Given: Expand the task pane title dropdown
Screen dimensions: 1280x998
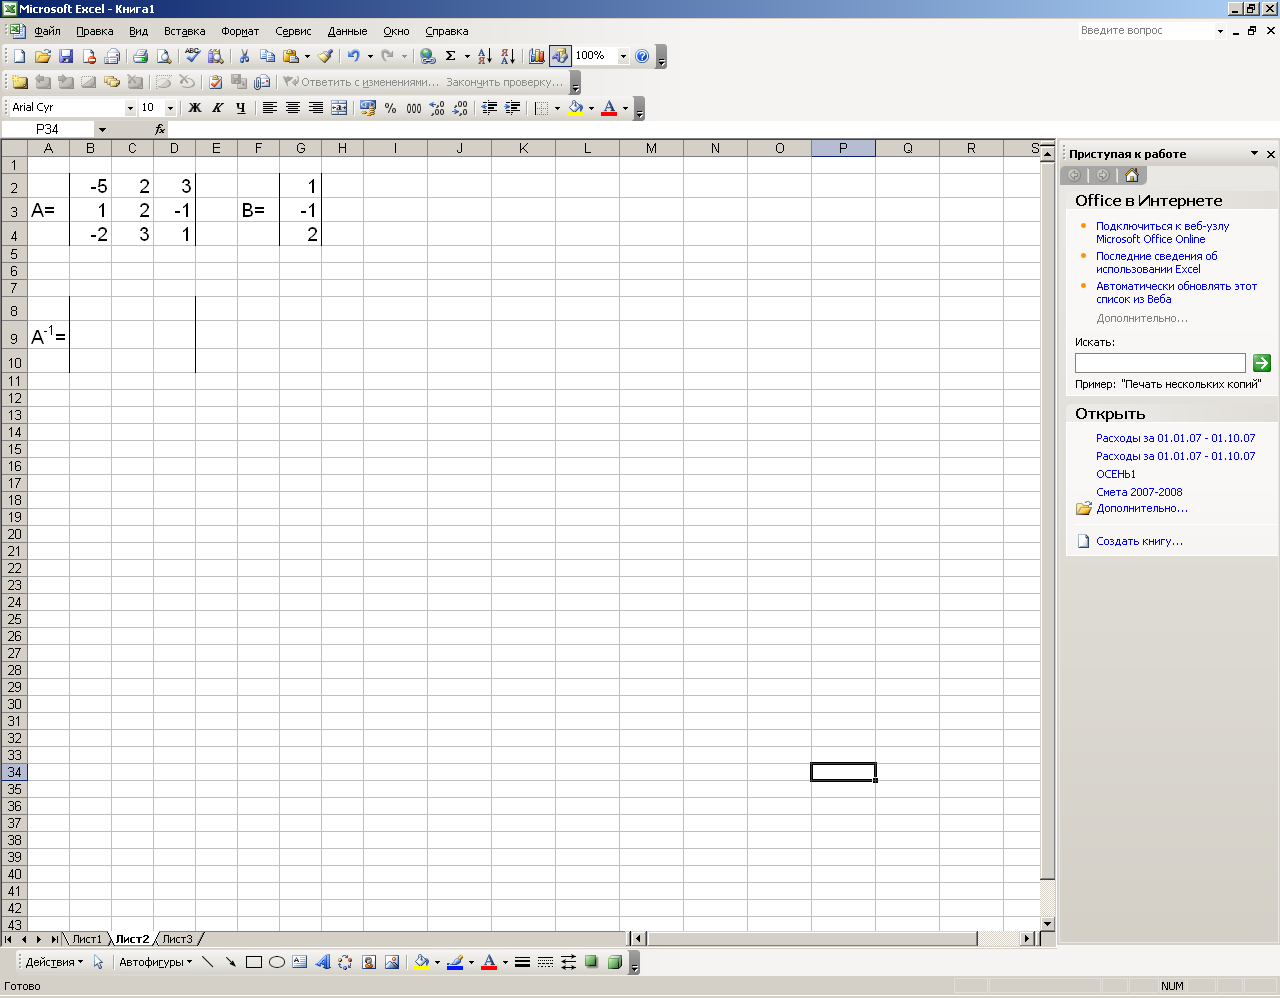Looking at the screenshot, I should [1254, 154].
